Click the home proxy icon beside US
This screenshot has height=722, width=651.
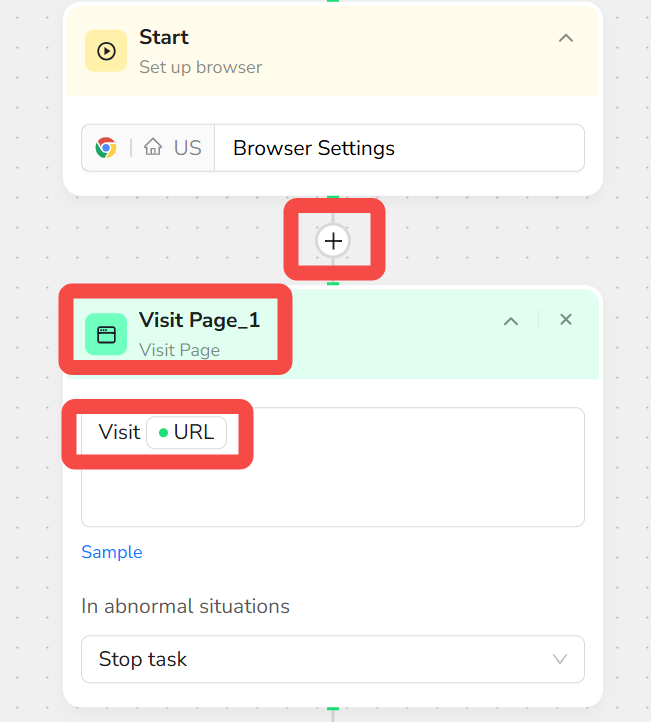click(153, 147)
